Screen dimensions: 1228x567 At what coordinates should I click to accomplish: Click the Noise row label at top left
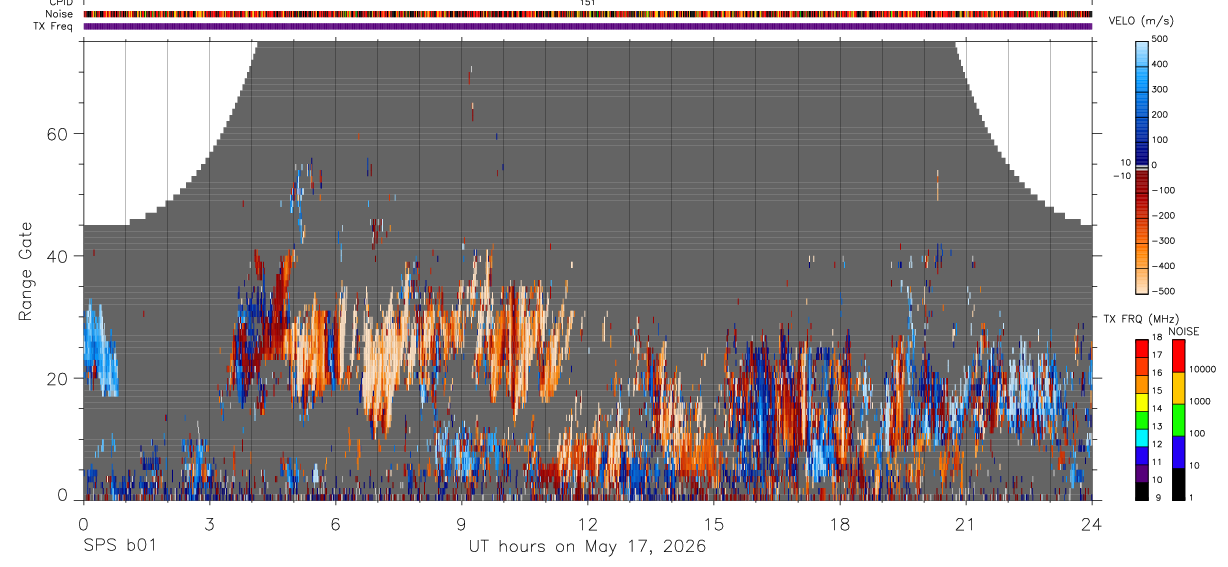coord(61,14)
